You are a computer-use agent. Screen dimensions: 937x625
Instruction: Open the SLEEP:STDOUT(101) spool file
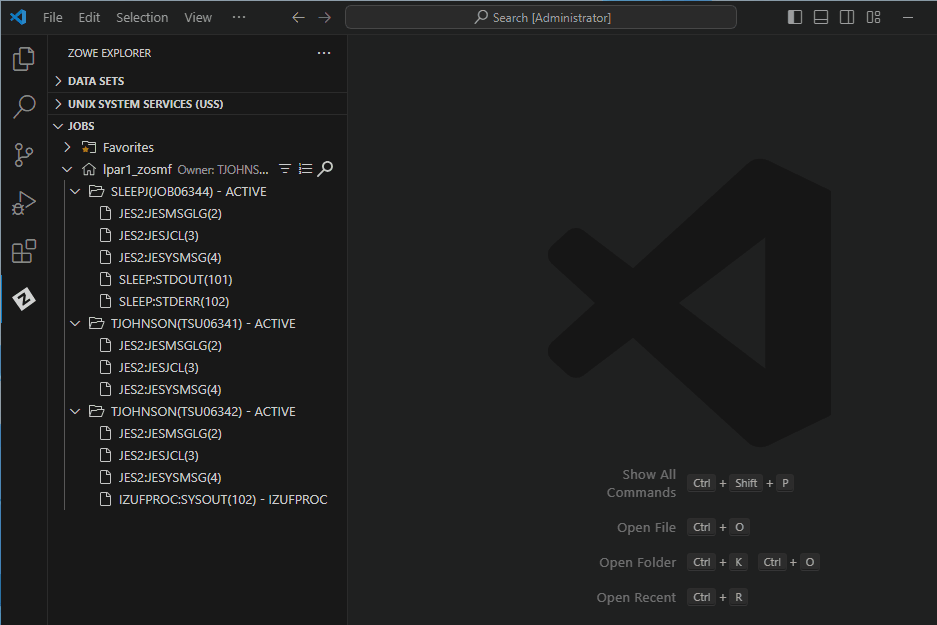[x=175, y=279]
